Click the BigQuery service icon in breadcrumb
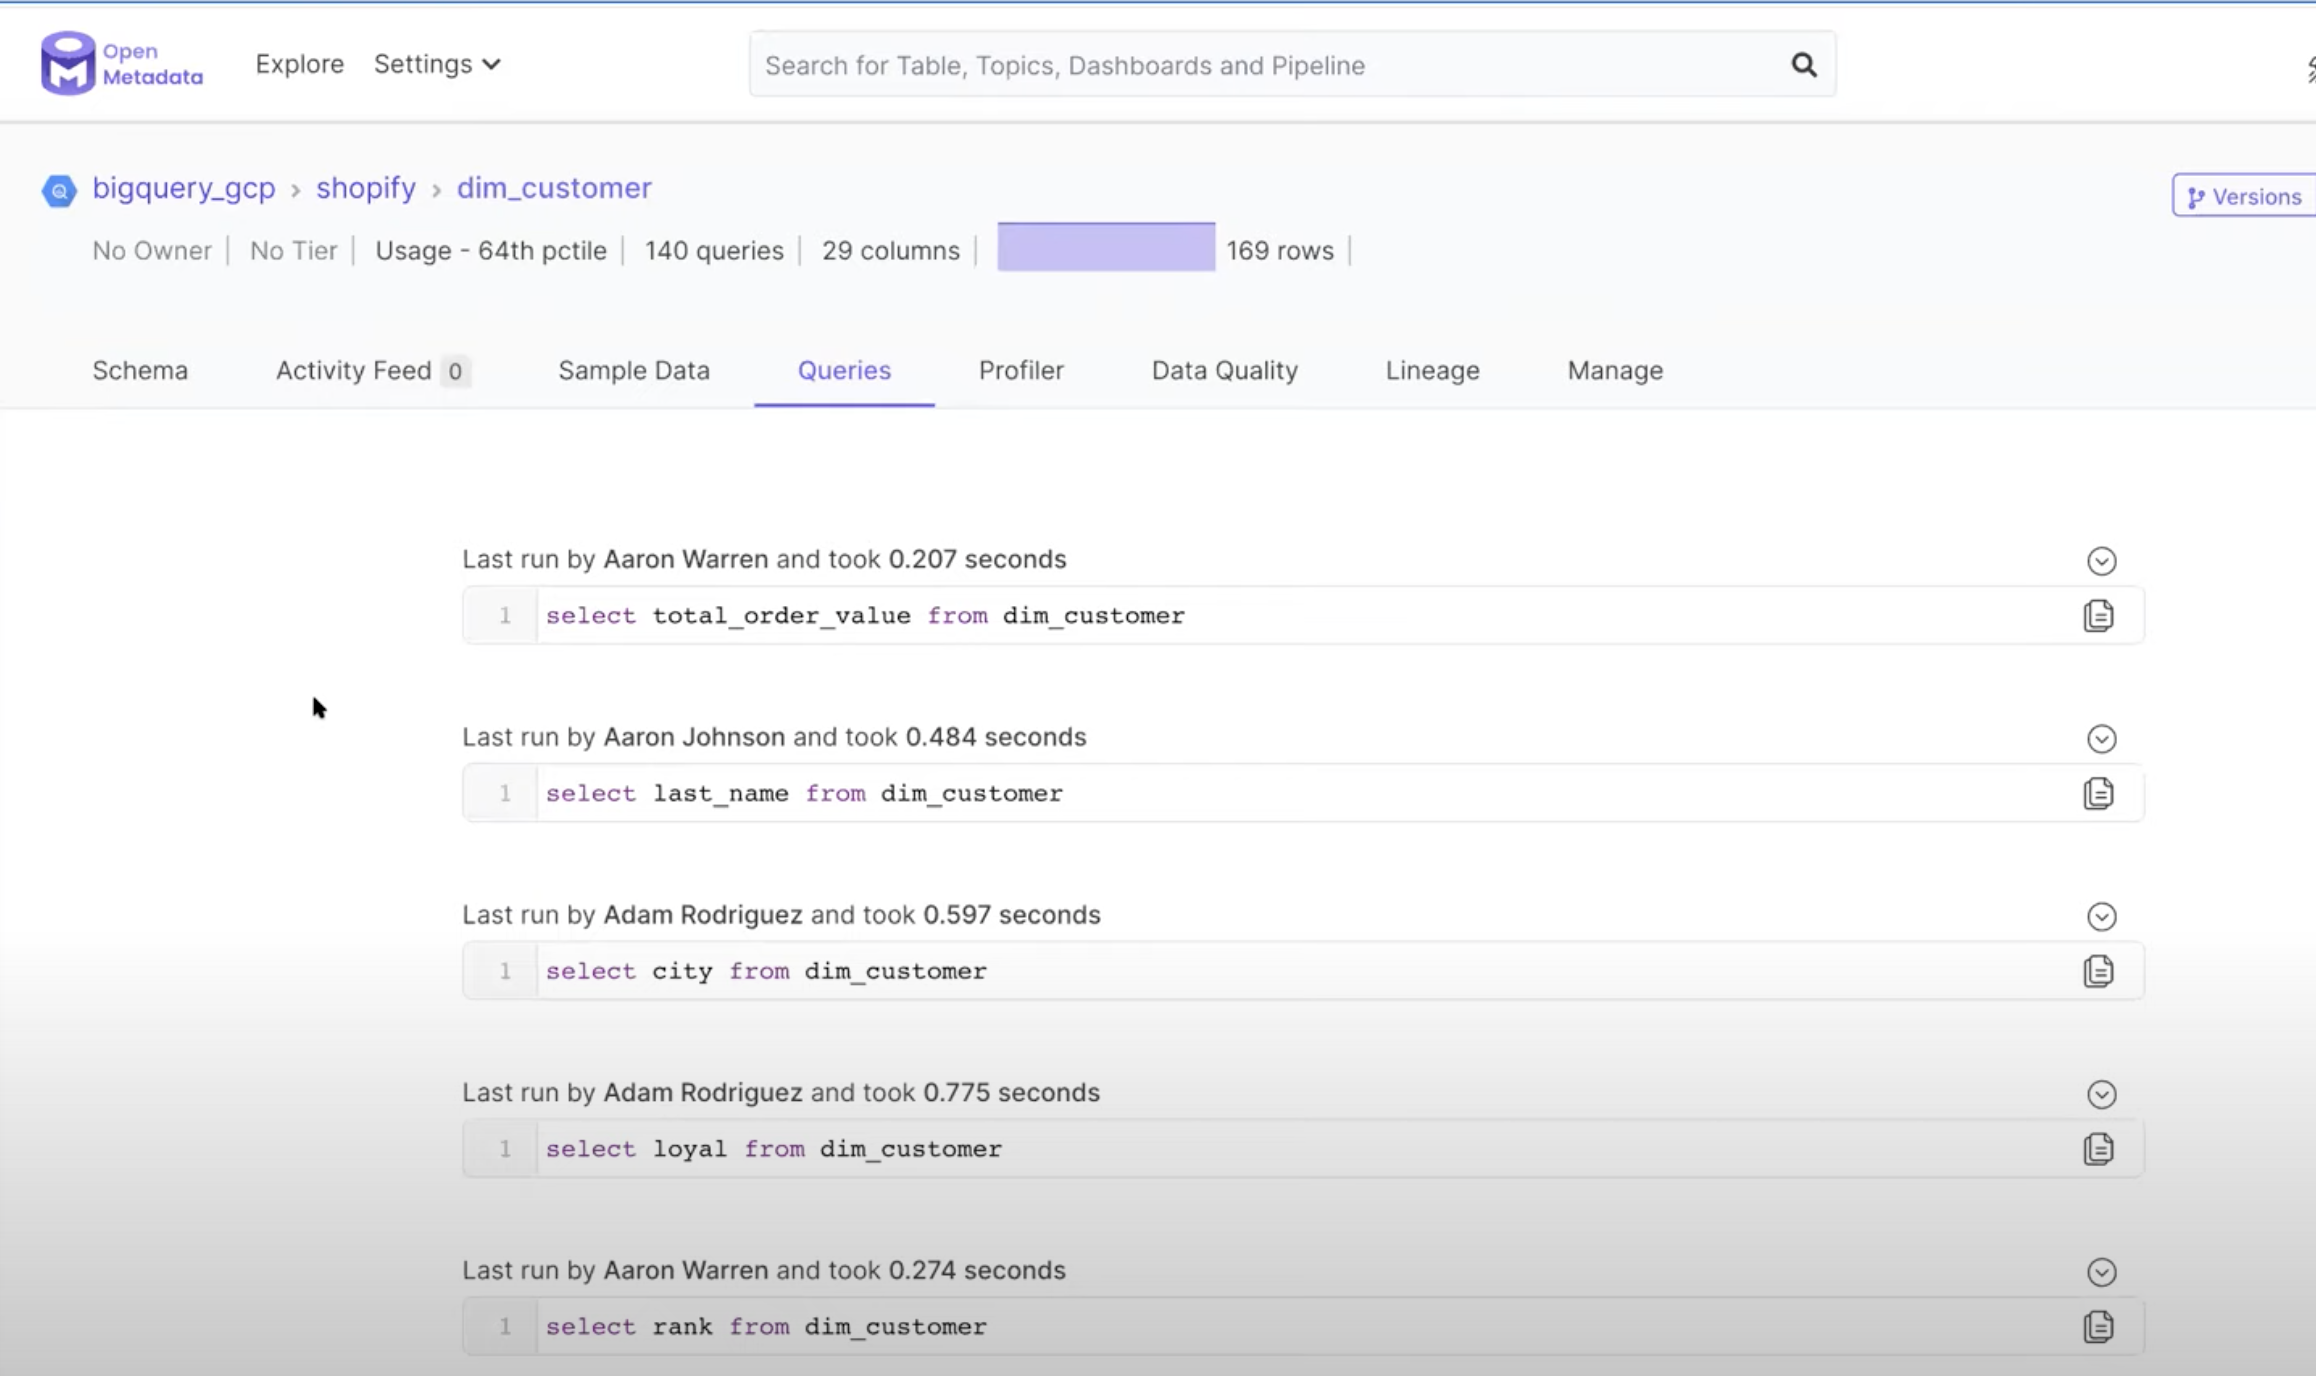Screen dimensions: 2316x1376 59,190
